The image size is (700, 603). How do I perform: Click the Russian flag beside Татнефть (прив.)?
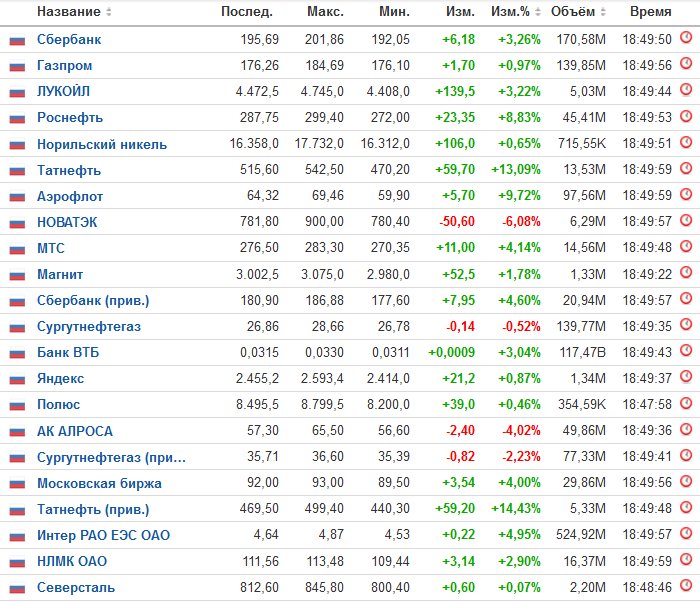[x=17, y=511]
